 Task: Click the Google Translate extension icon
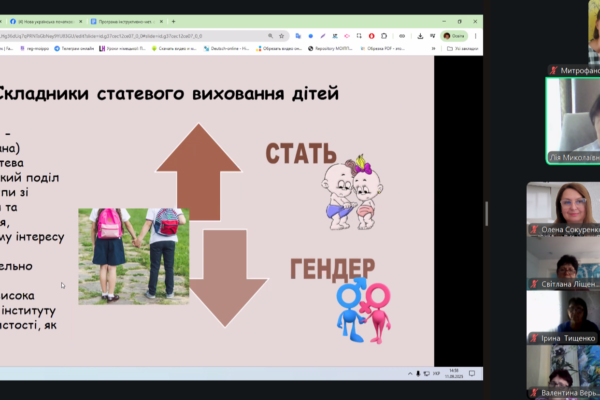click(298, 36)
